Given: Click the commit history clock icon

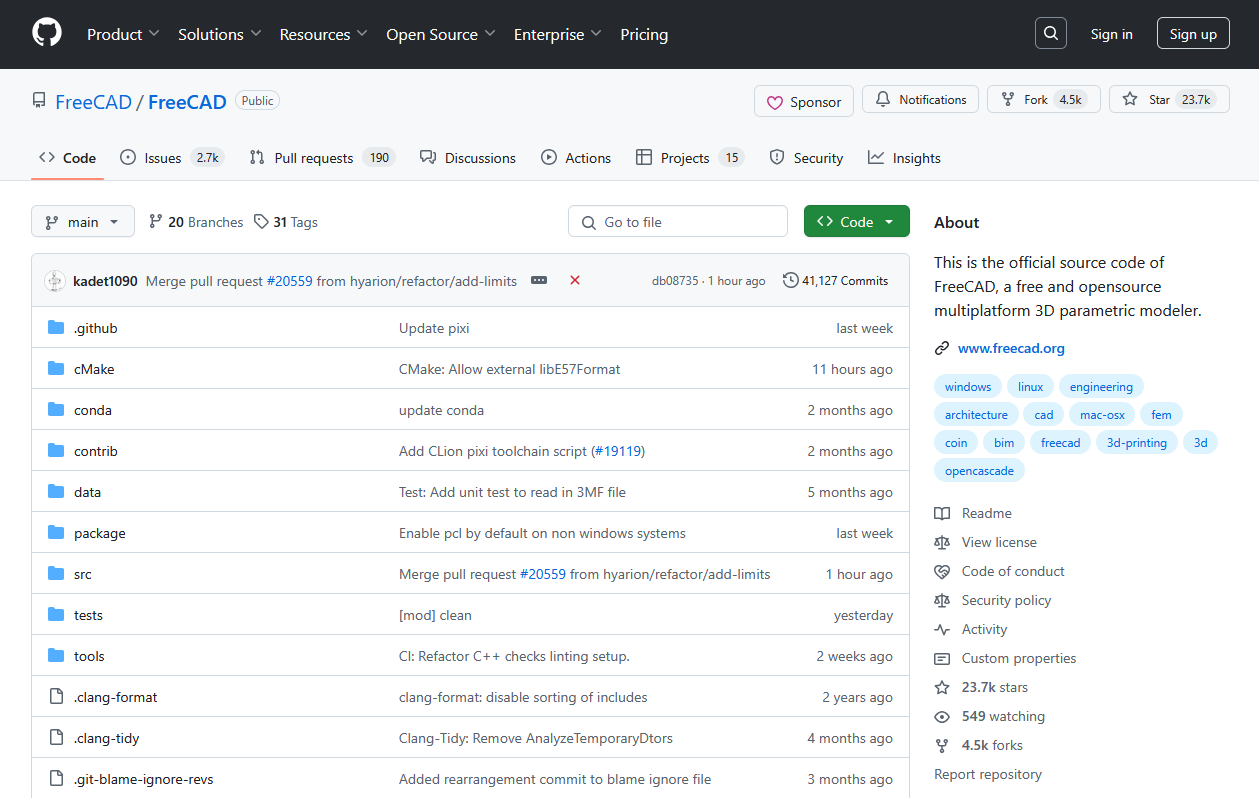Looking at the screenshot, I should pos(790,281).
